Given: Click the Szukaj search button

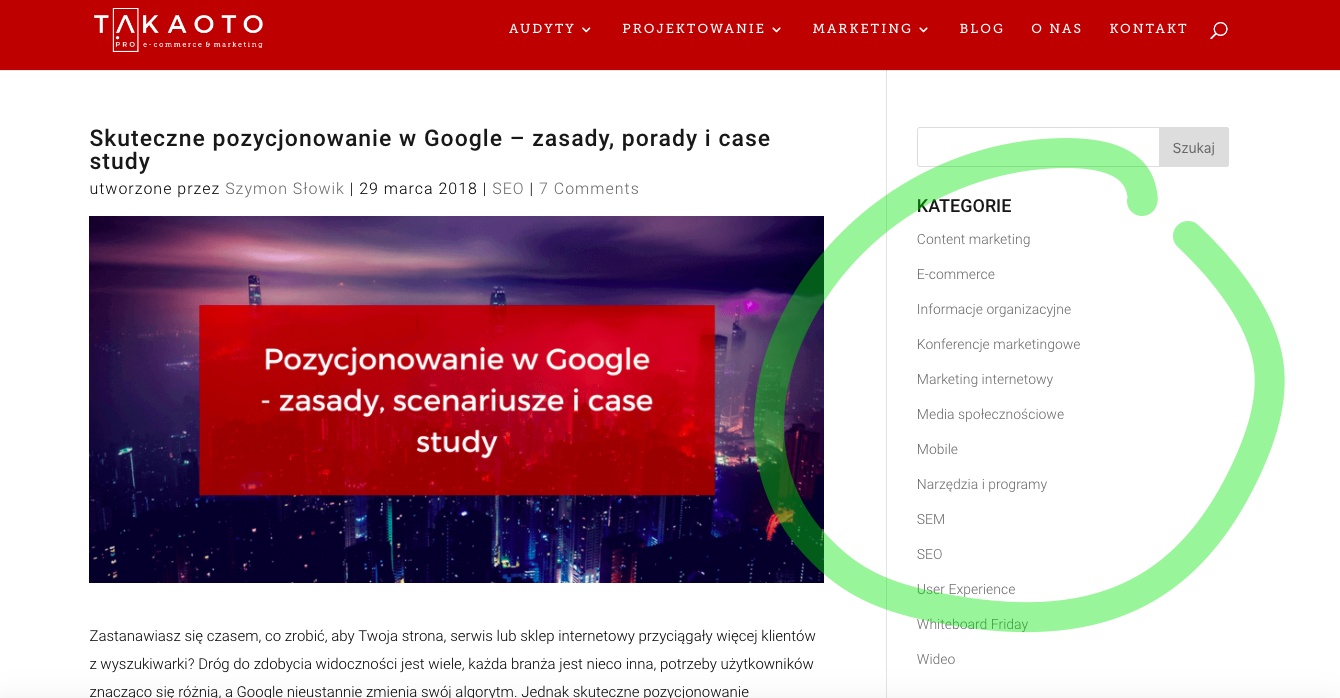Looking at the screenshot, I should tap(1194, 147).
